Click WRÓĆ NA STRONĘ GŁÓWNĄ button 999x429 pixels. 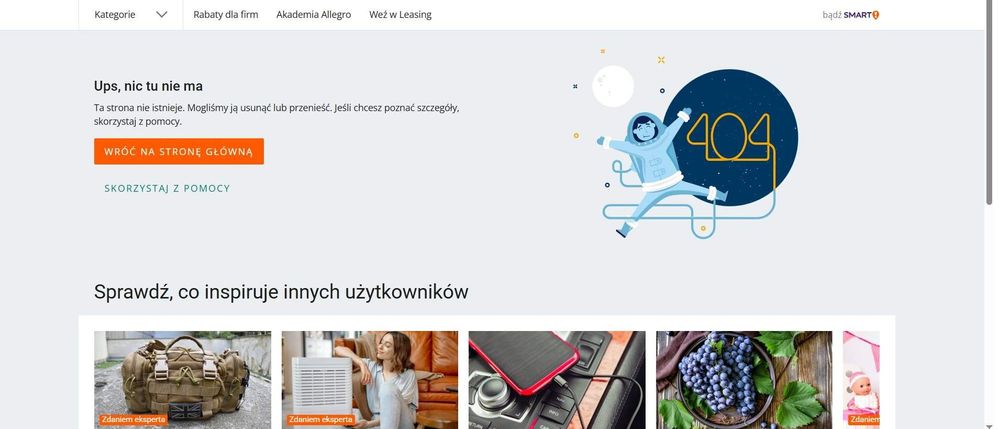point(179,152)
